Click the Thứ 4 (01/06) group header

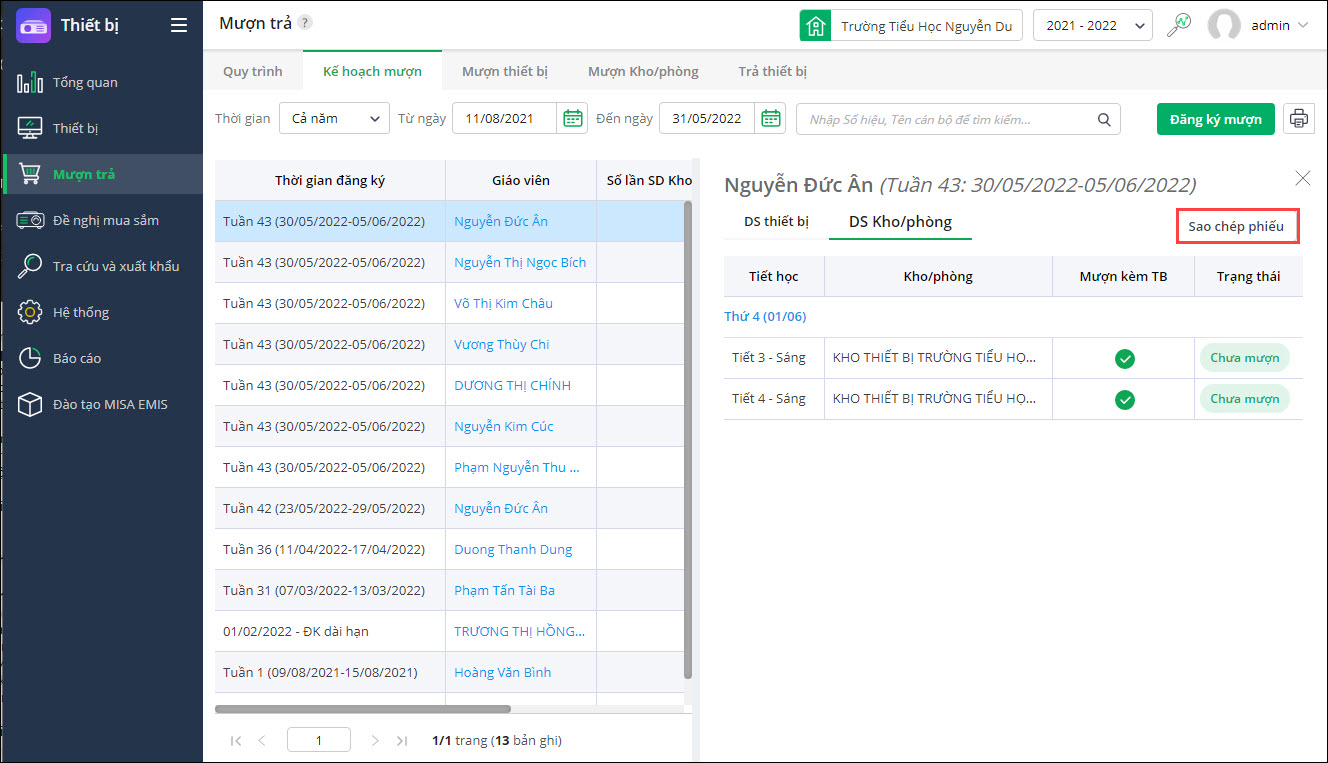765,316
